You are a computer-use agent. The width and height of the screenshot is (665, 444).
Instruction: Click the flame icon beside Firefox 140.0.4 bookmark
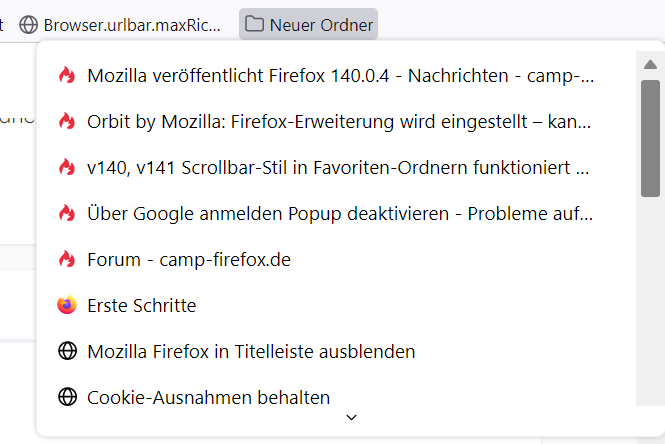(x=67, y=75)
